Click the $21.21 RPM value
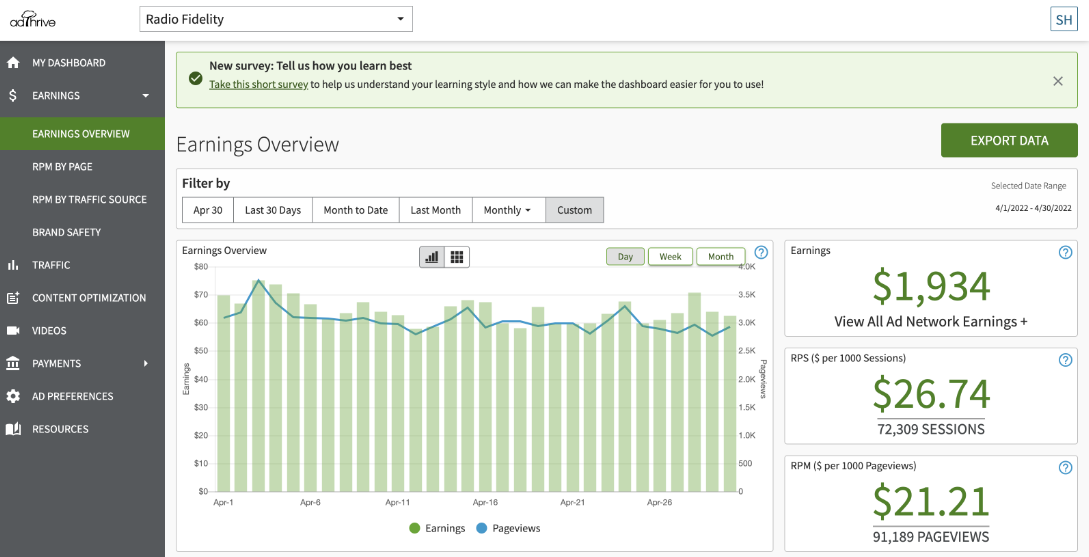This screenshot has width=1089, height=557. click(x=931, y=501)
